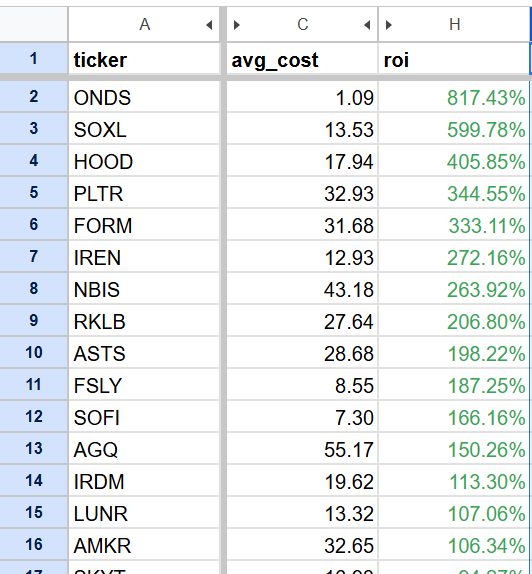Click the RKLB ticker cell

pyautogui.click(x=144, y=321)
